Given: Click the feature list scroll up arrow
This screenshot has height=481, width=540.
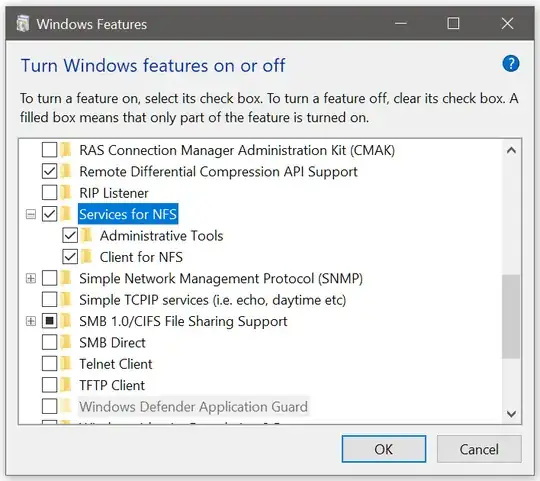Looking at the screenshot, I should pos(511,150).
